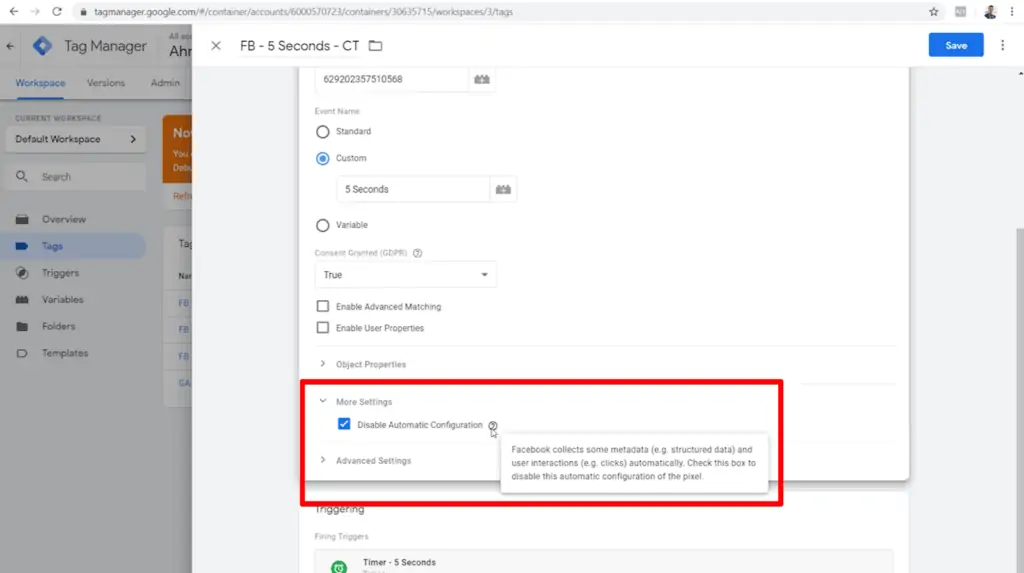Viewport: 1024px width, 573px height.
Task: Open the Consent Granted True dropdown
Action: coord(405,274)
